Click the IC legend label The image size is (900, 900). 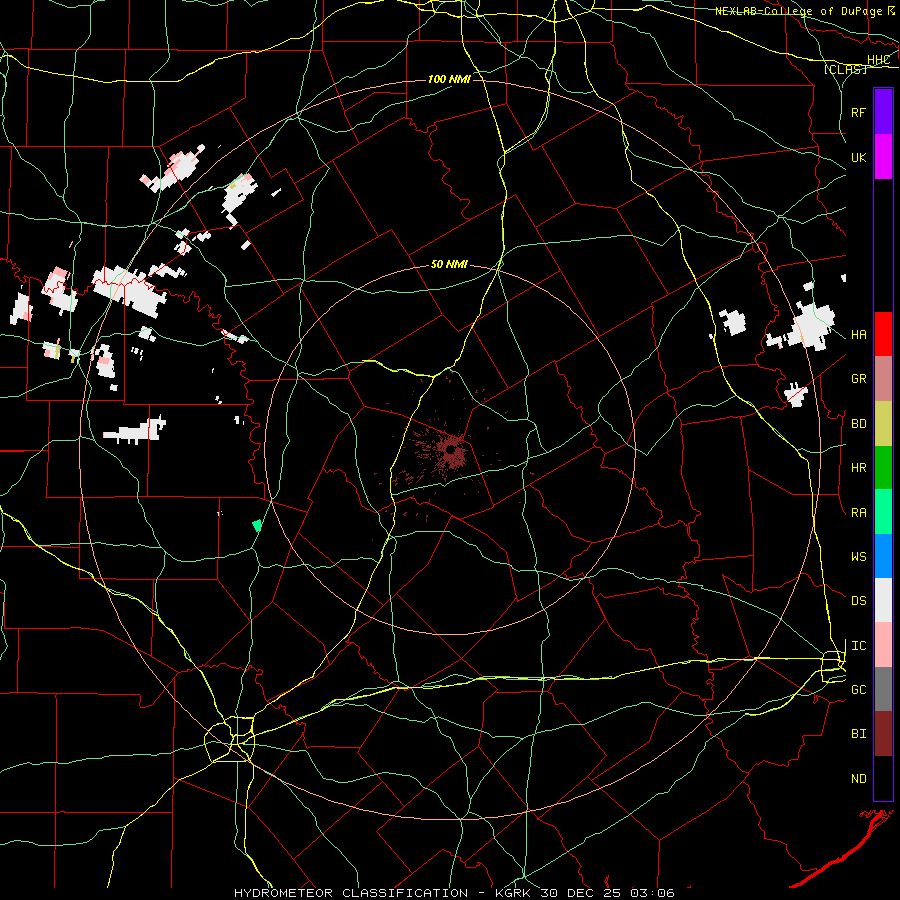pos(858,646)
